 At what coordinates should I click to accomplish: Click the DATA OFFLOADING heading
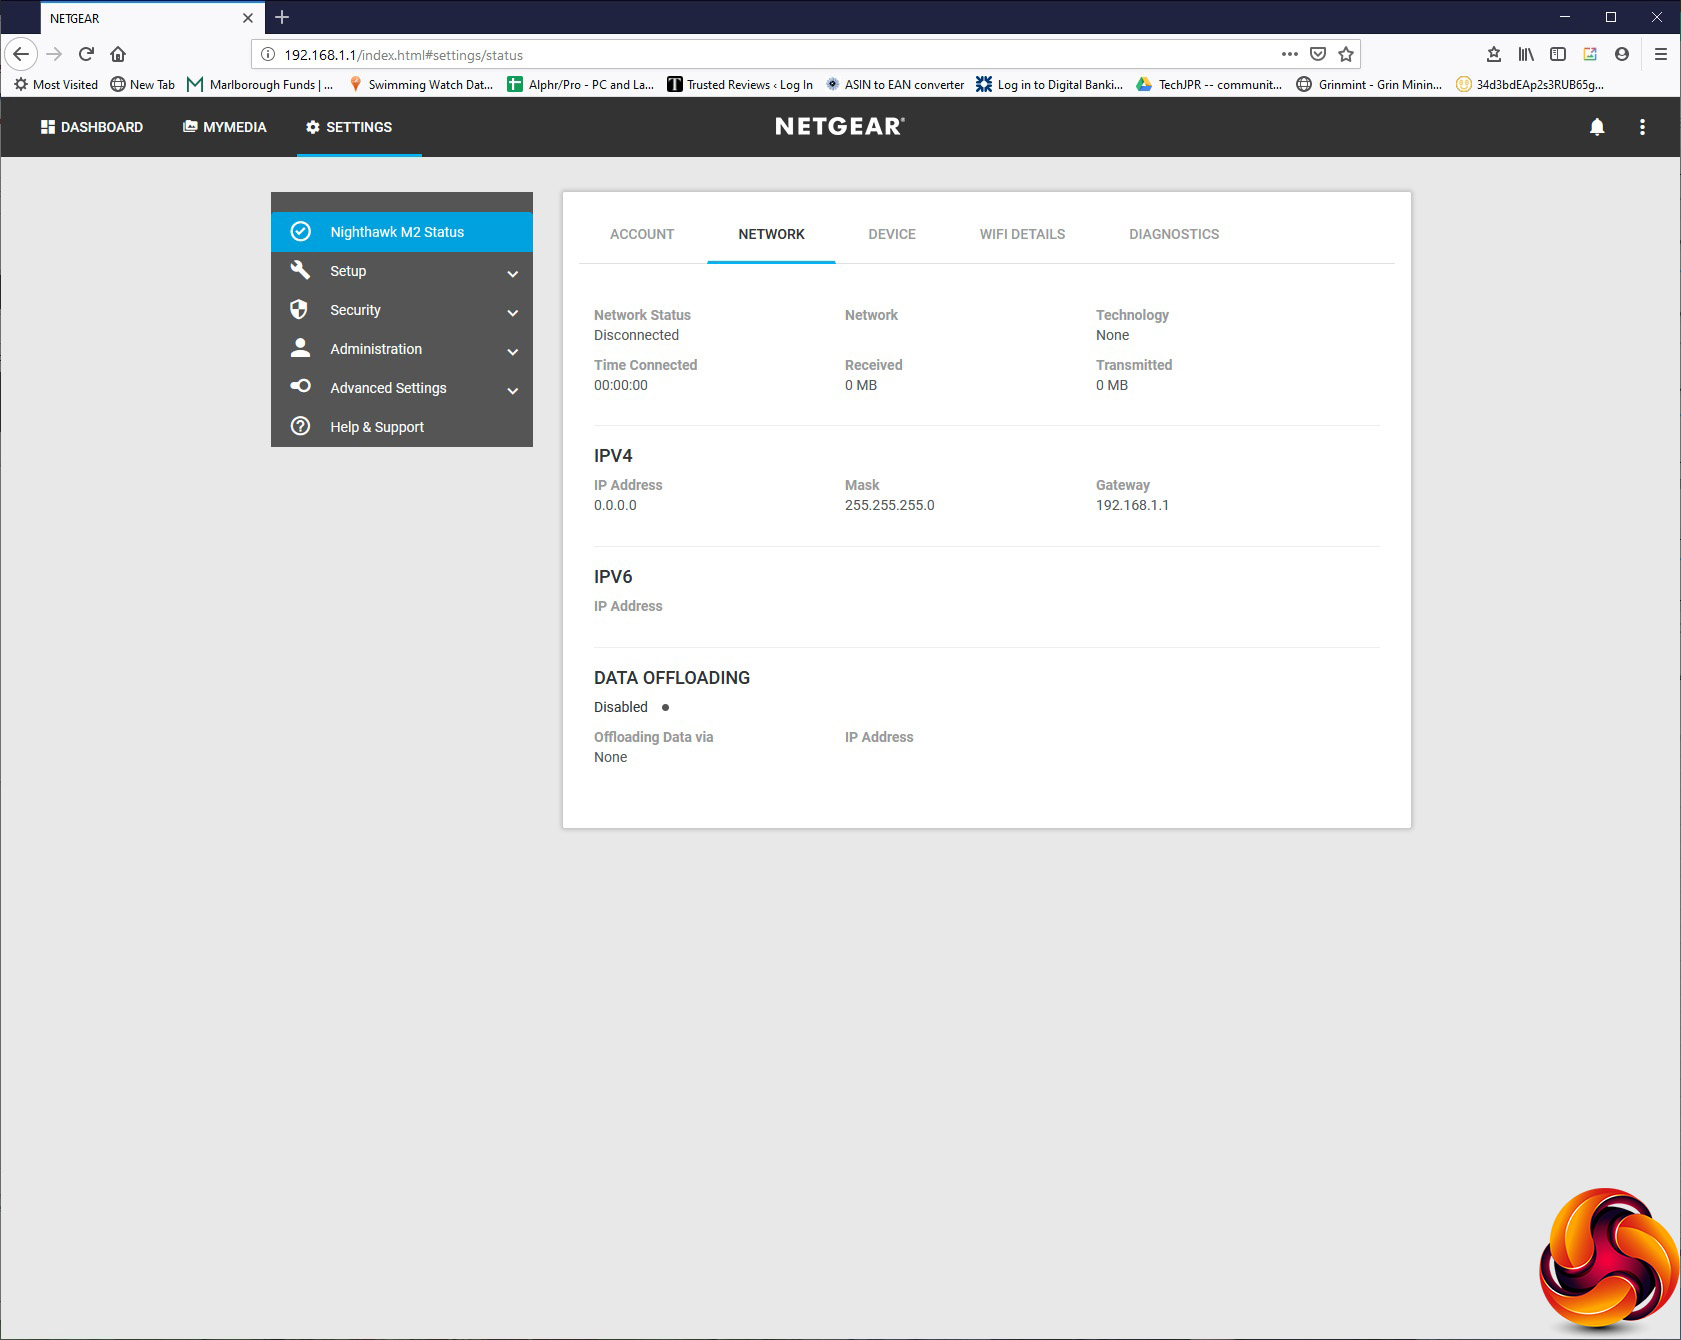(672, 677)
